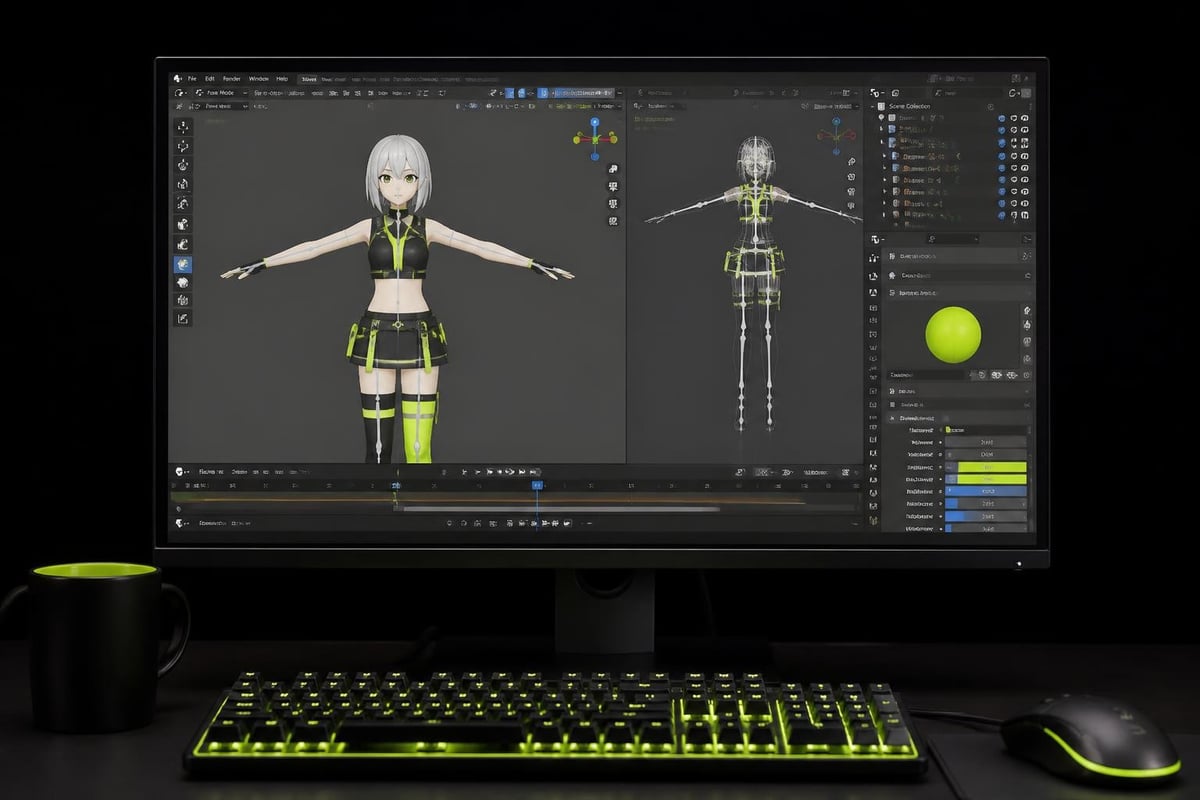Click first playback control in timeline header

tap(464, 471)
